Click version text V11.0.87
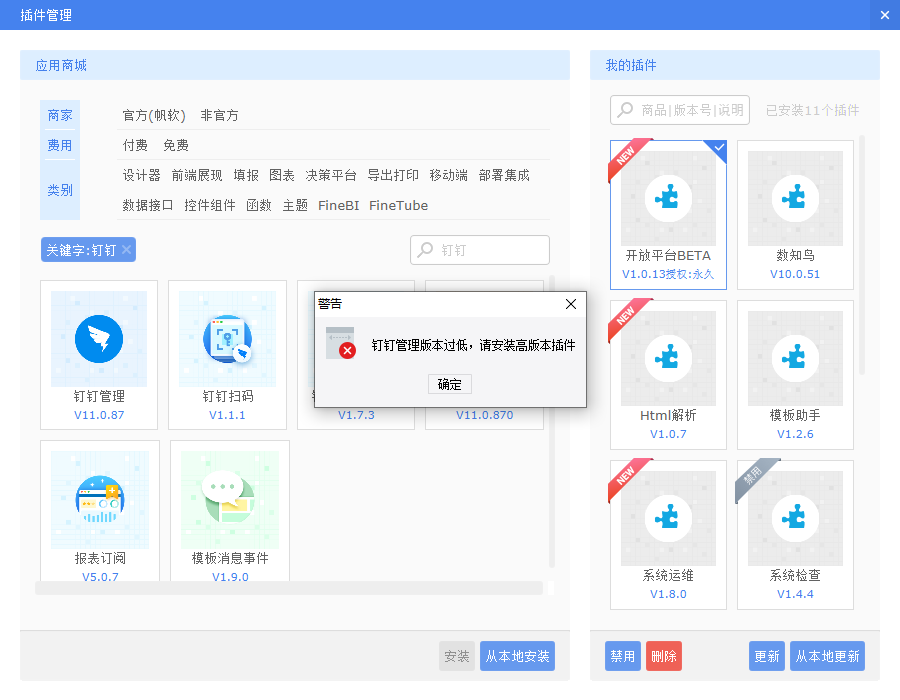The image size is (900, 700). pyautogui.click(x=99, y=415)
